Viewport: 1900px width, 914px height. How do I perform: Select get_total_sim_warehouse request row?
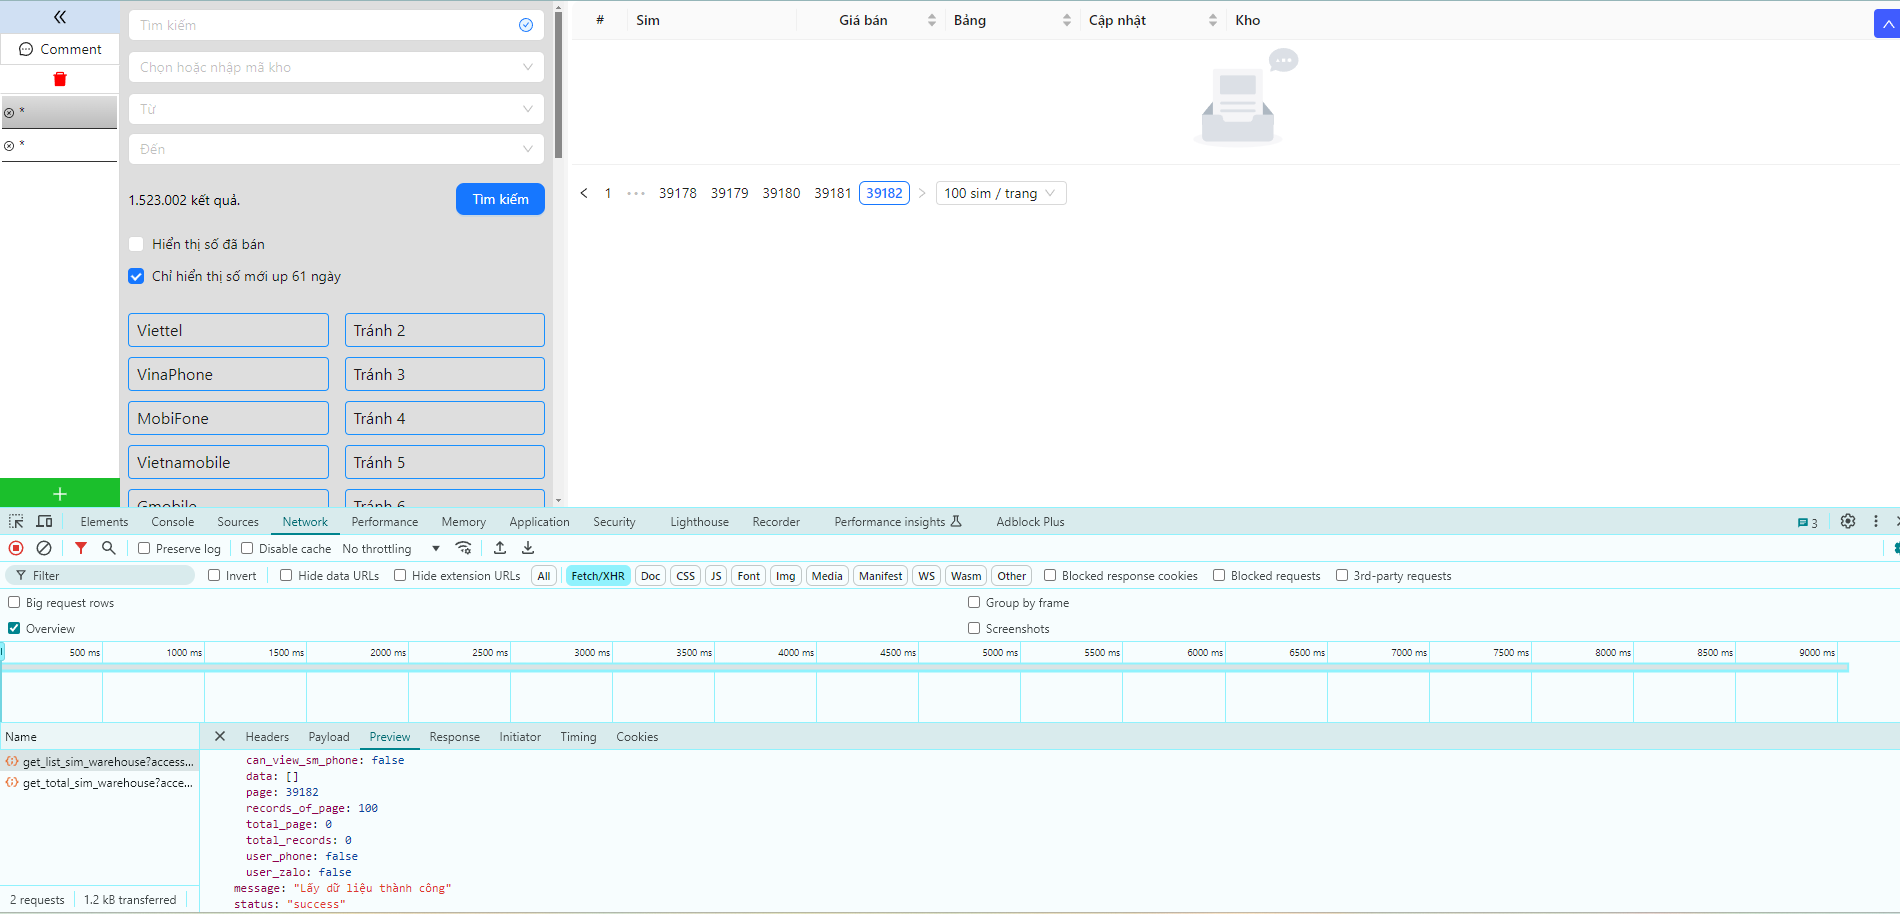pos(100,782)
